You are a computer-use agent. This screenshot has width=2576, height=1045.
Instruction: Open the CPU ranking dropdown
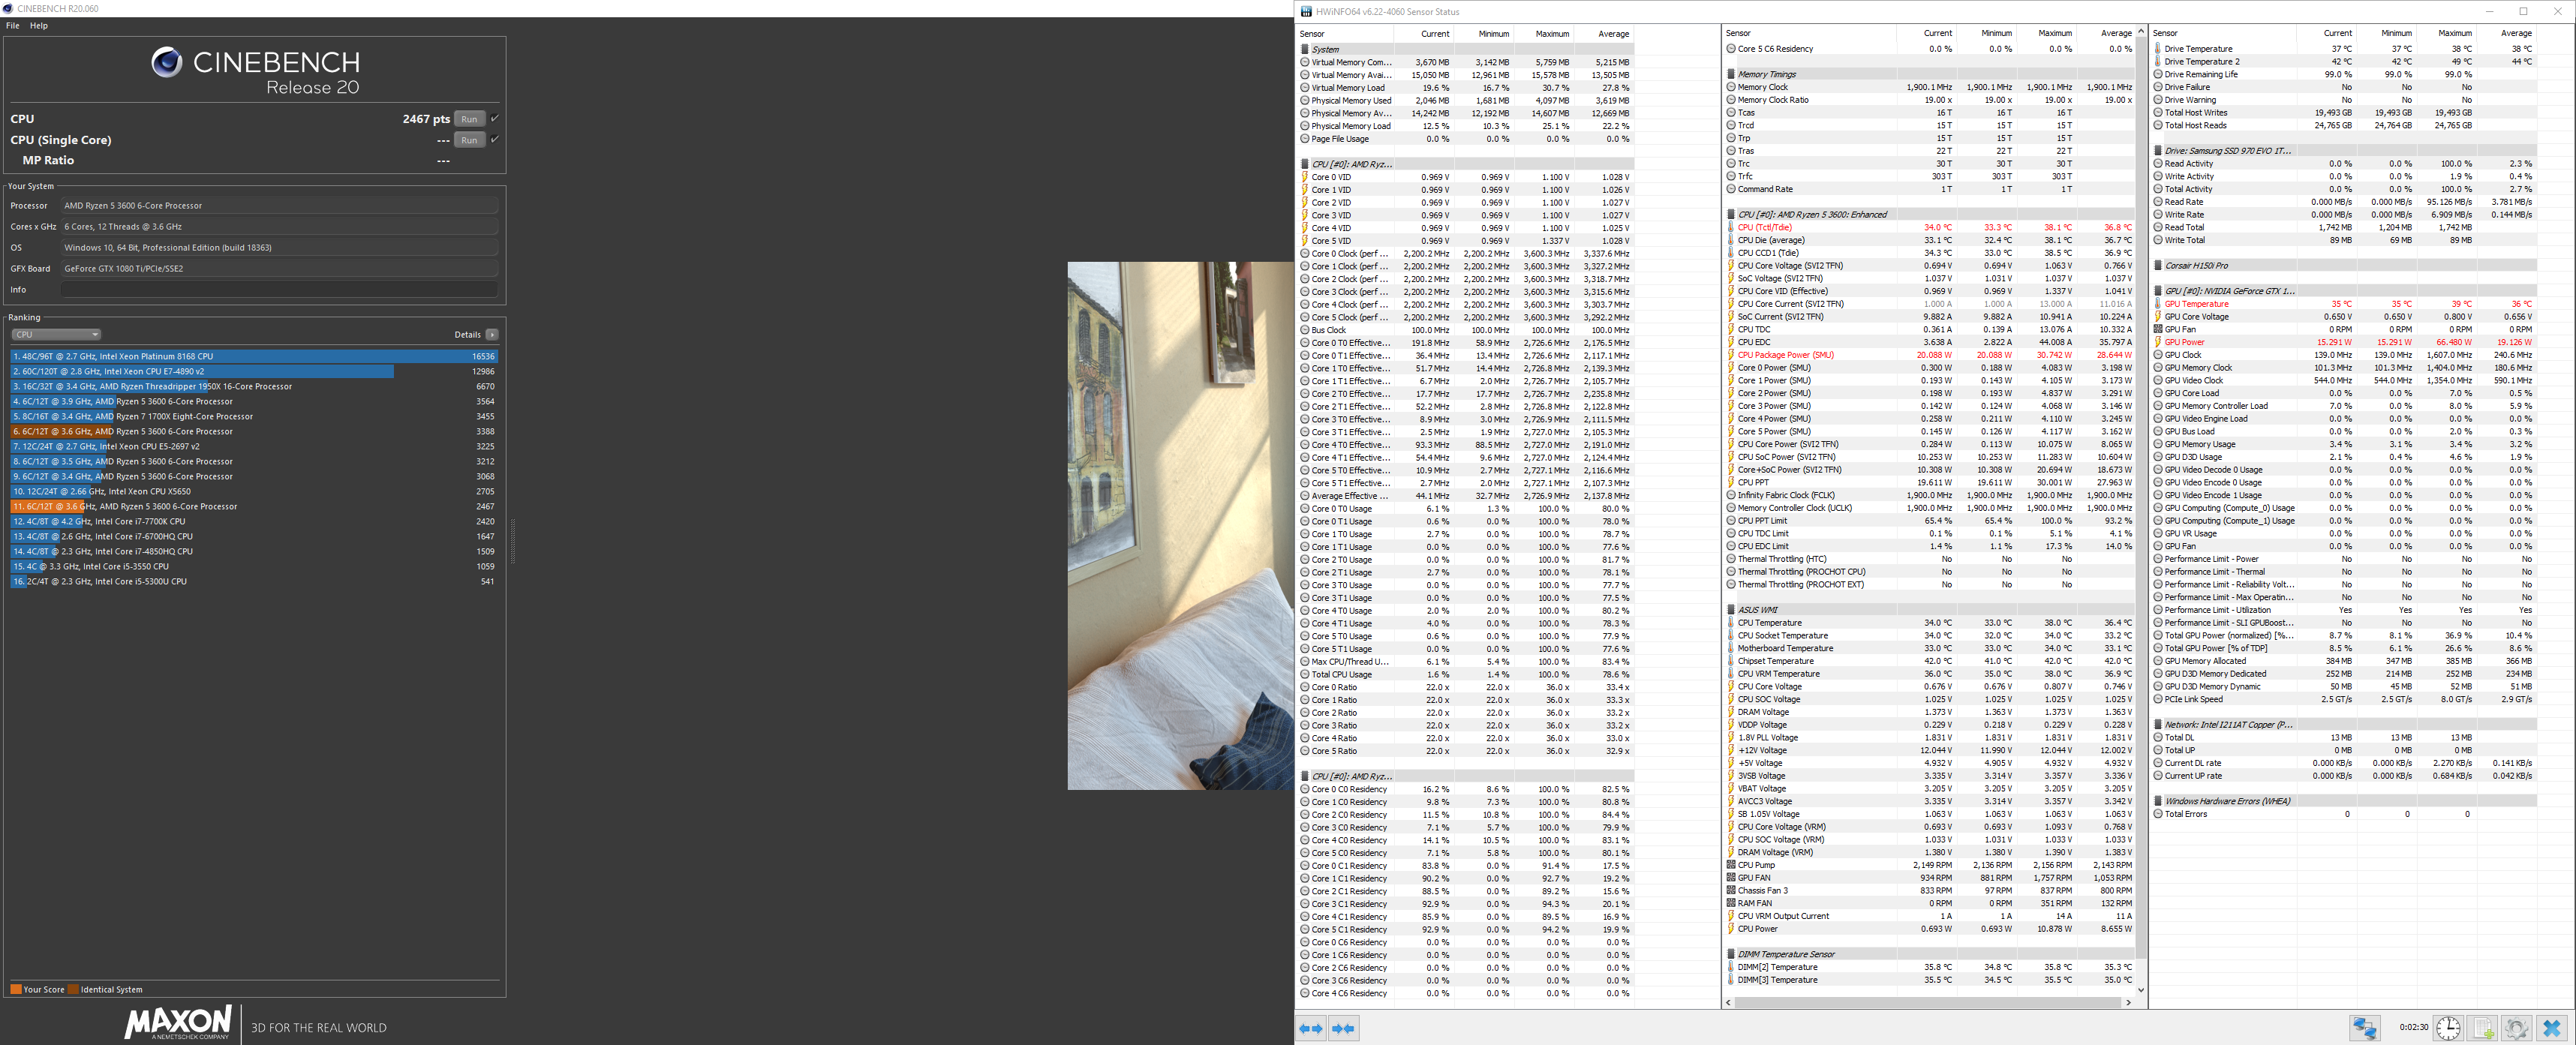point(56,335)
